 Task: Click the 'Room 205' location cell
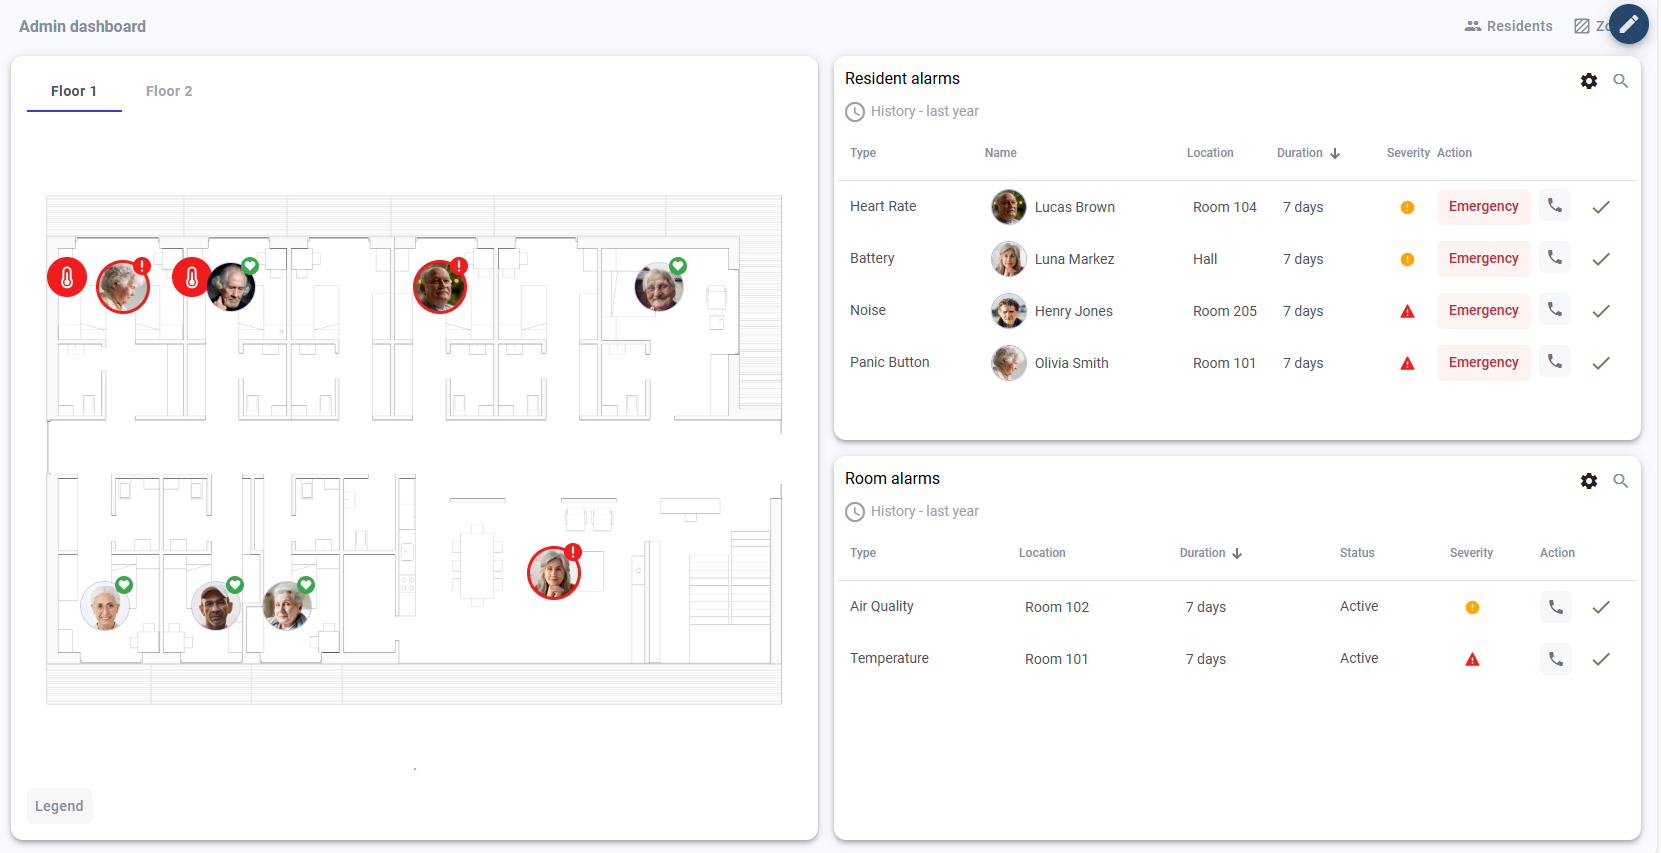pos(1224,311)
